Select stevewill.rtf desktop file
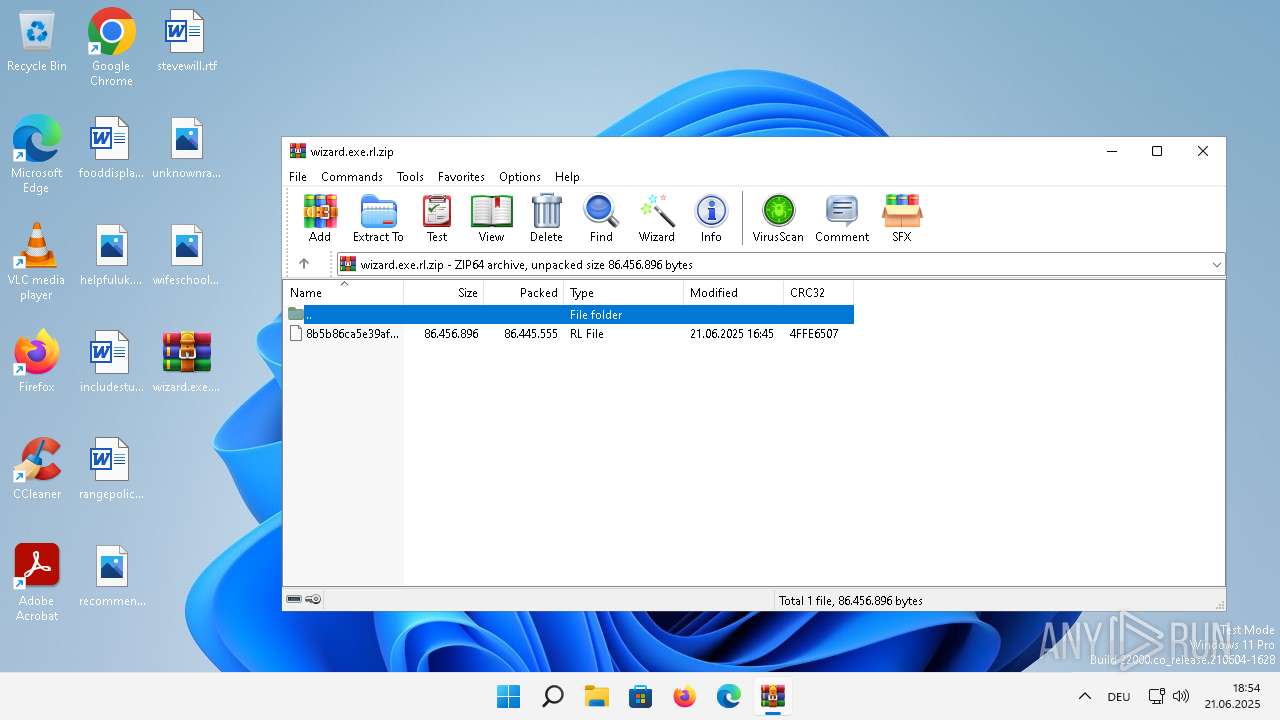This screenshot has width=1280, height=720. coord(186,42)
